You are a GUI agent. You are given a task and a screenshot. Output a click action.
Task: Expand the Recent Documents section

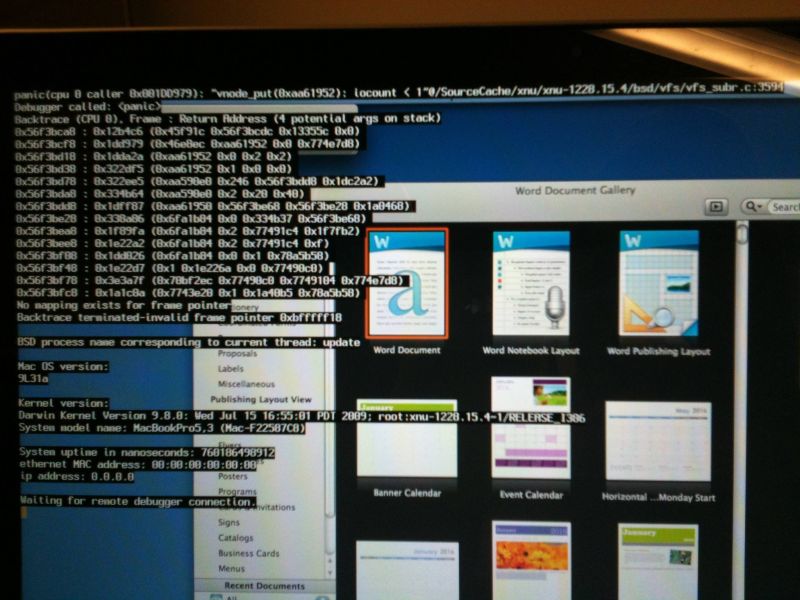pos(263,586)
